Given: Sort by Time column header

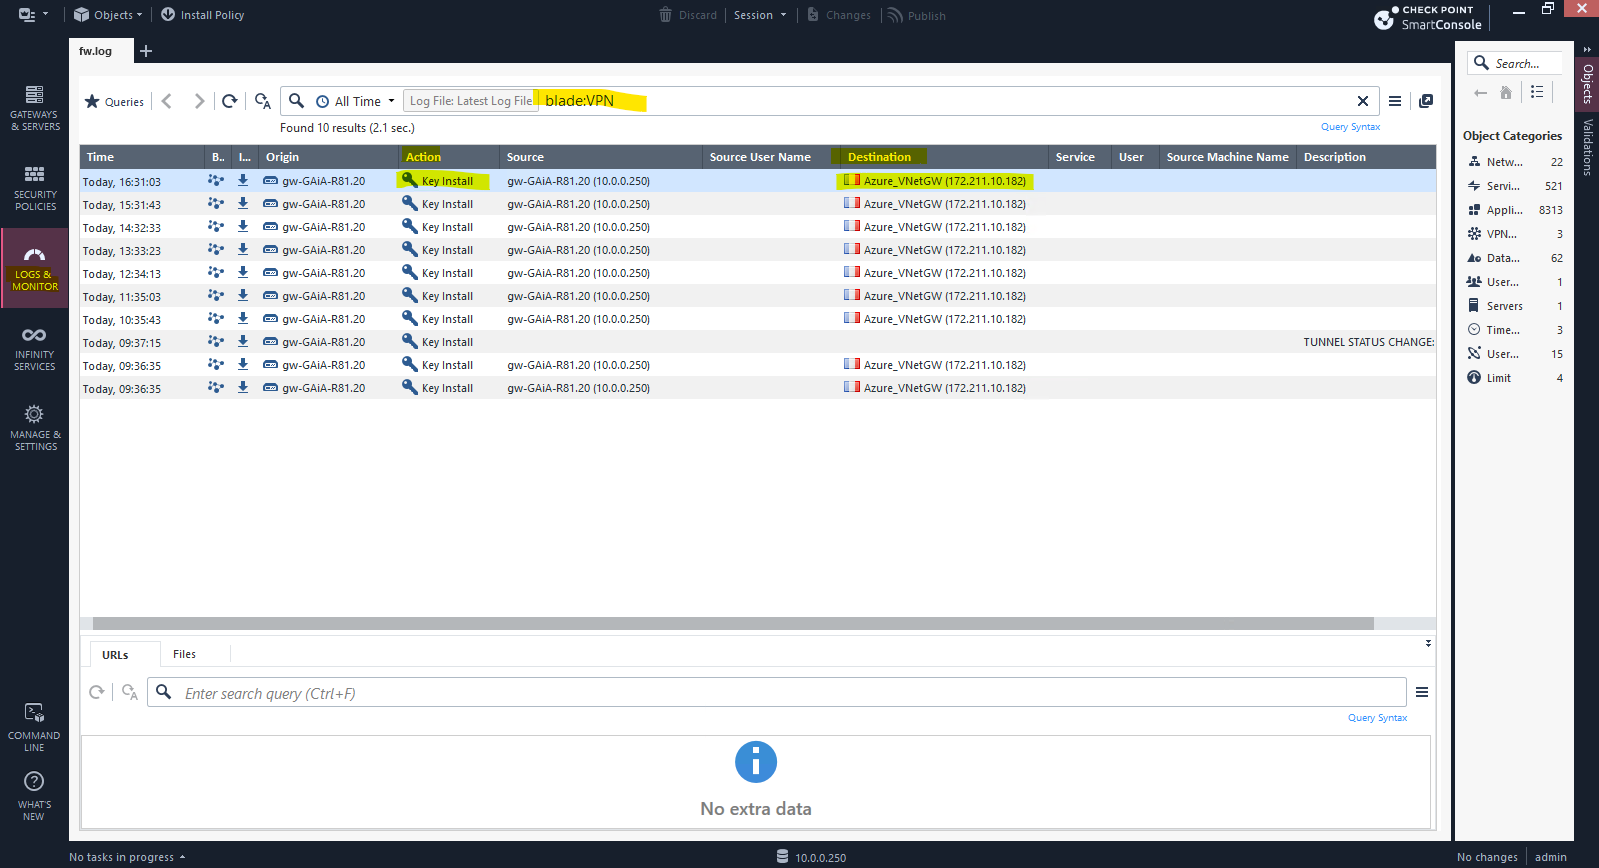Looking at the screenshot, I should click(142, 157).
